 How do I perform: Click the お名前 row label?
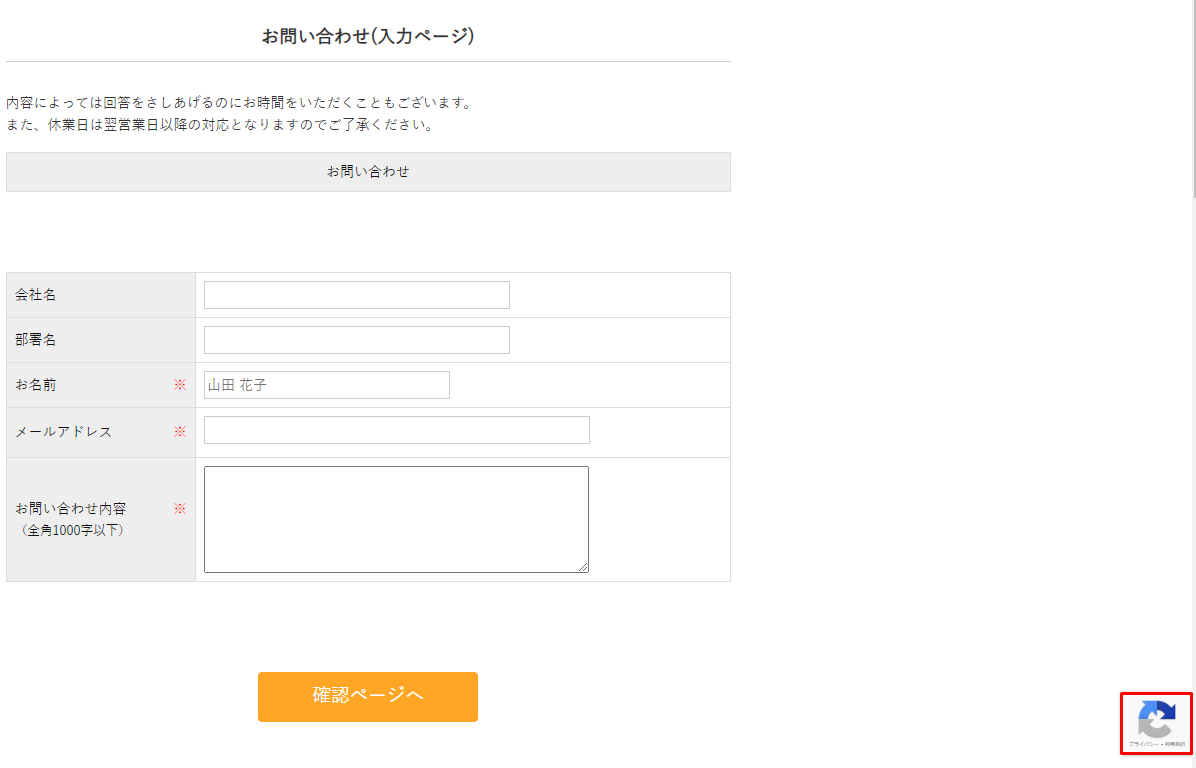click(x=36, y=385)
